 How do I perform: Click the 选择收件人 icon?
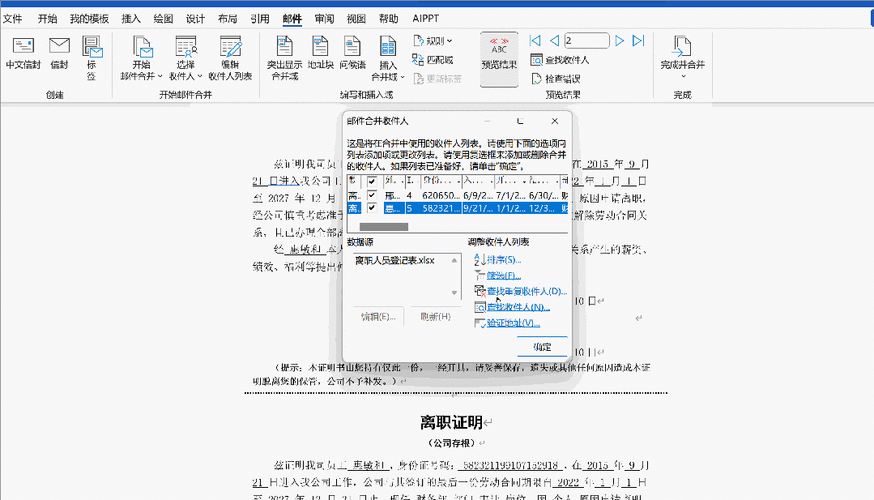(x=186, y=47)
